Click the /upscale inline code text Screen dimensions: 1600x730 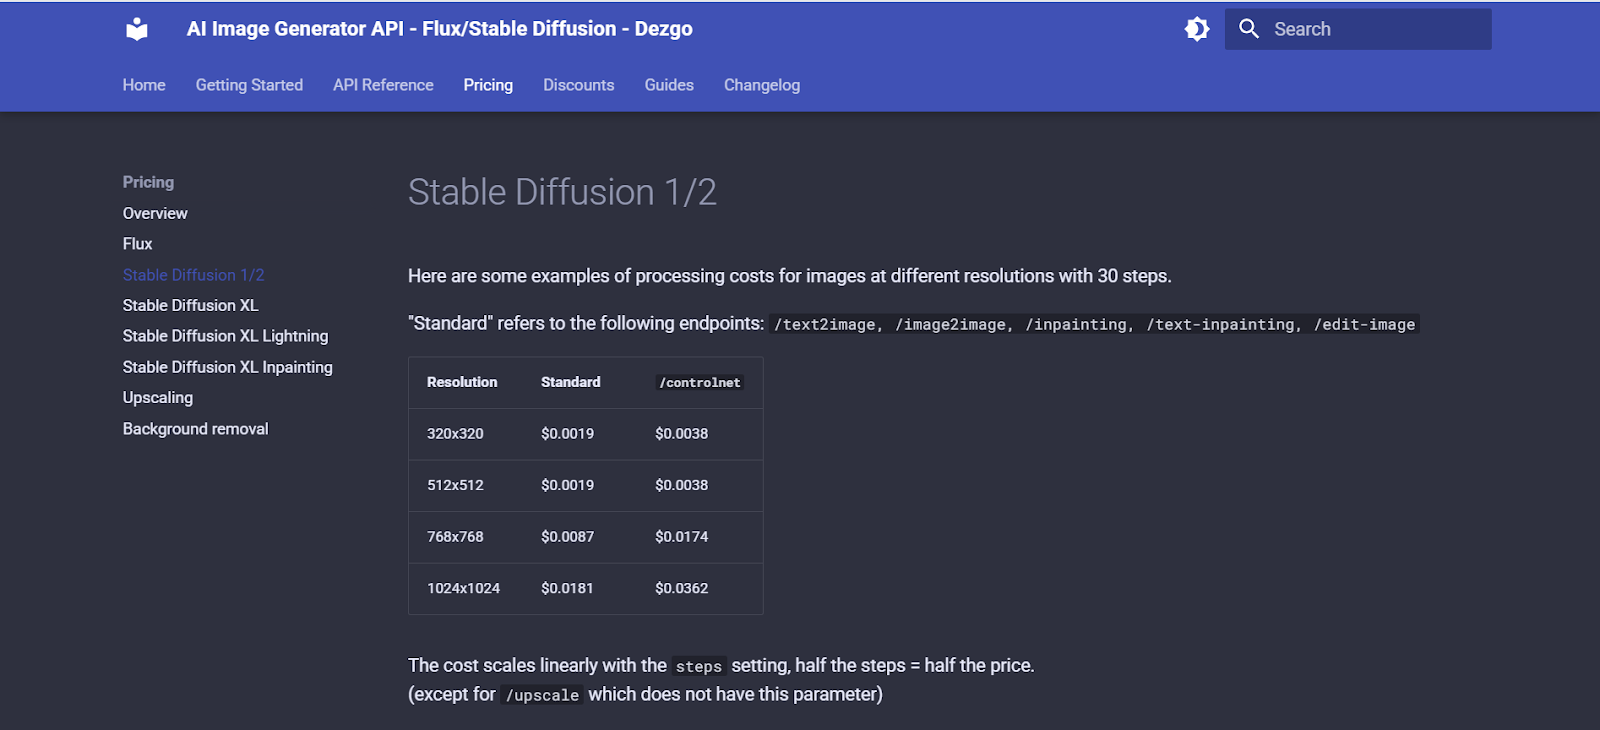coord(542,695)
